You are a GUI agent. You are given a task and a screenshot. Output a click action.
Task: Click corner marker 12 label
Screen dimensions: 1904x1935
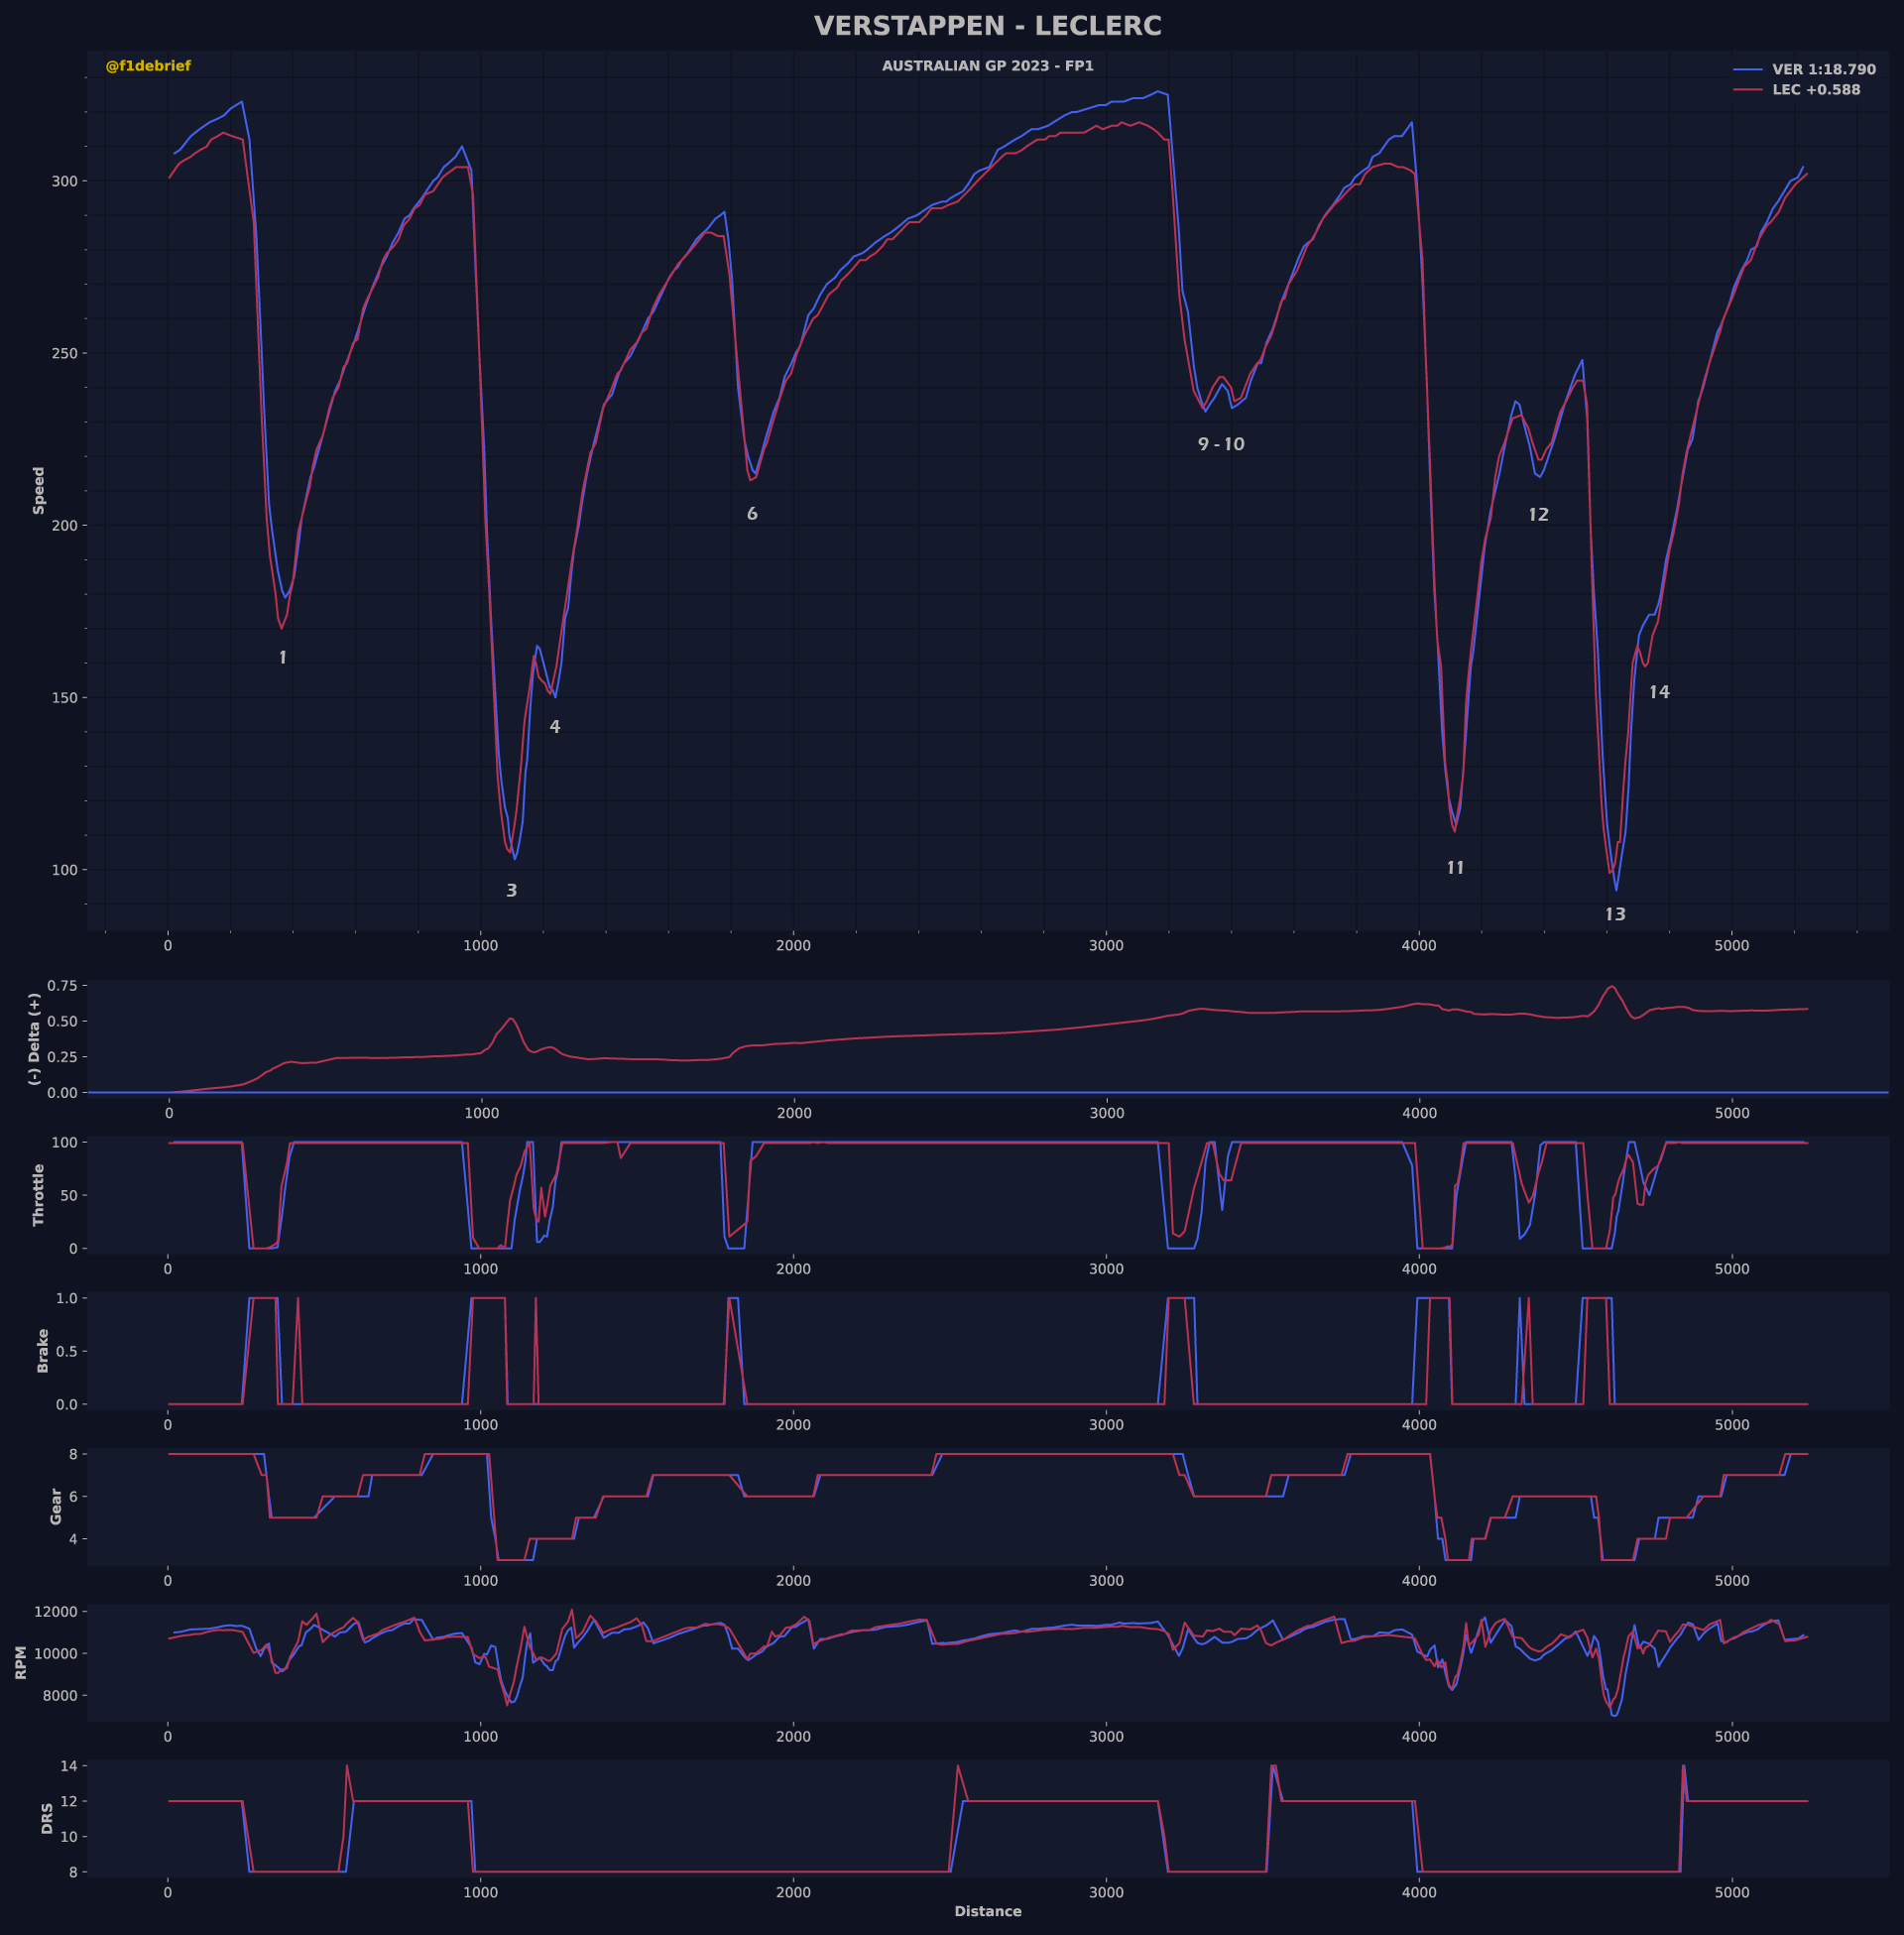[x=1538, y=515]
